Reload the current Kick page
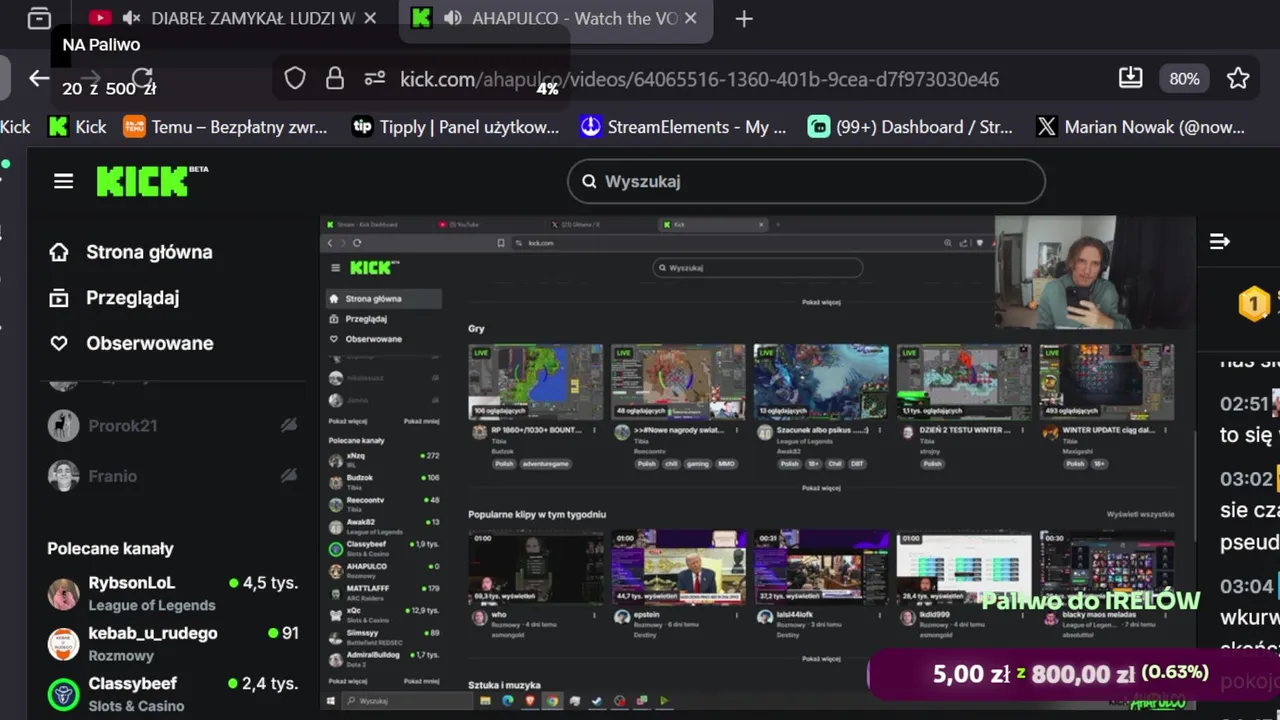Viewport: 1280px width, 720px height. tap(143, 79)
